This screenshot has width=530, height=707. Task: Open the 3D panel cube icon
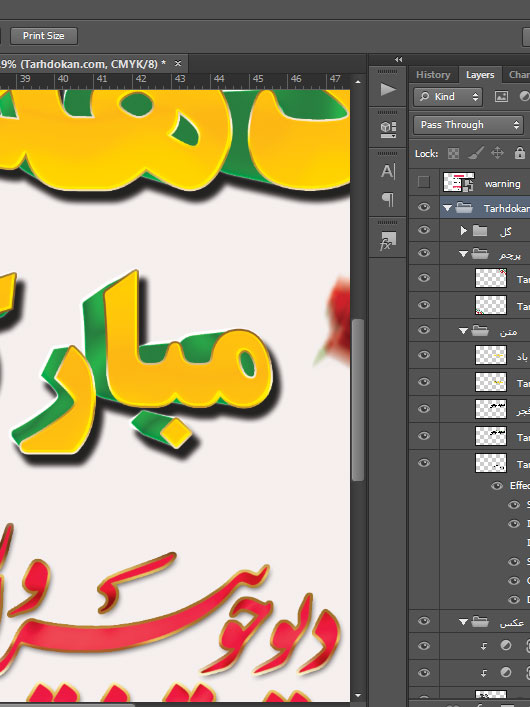click(388, 129)
